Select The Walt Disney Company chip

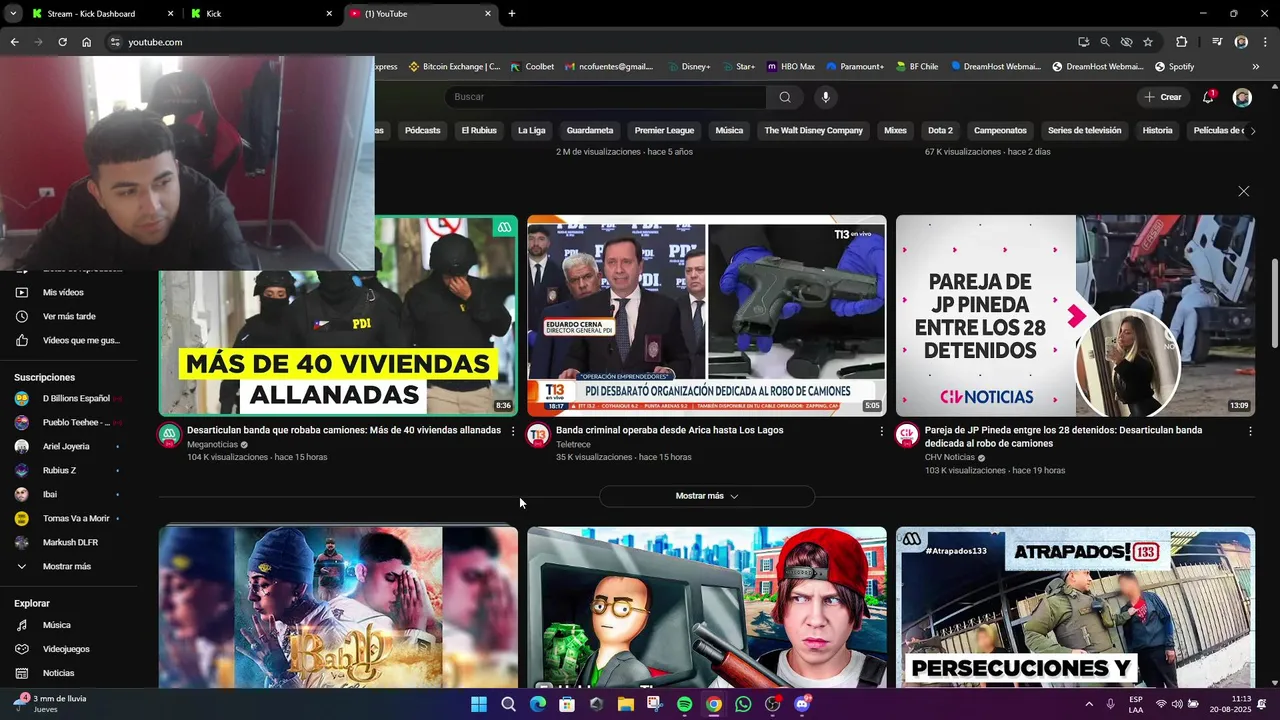[813, 130]
